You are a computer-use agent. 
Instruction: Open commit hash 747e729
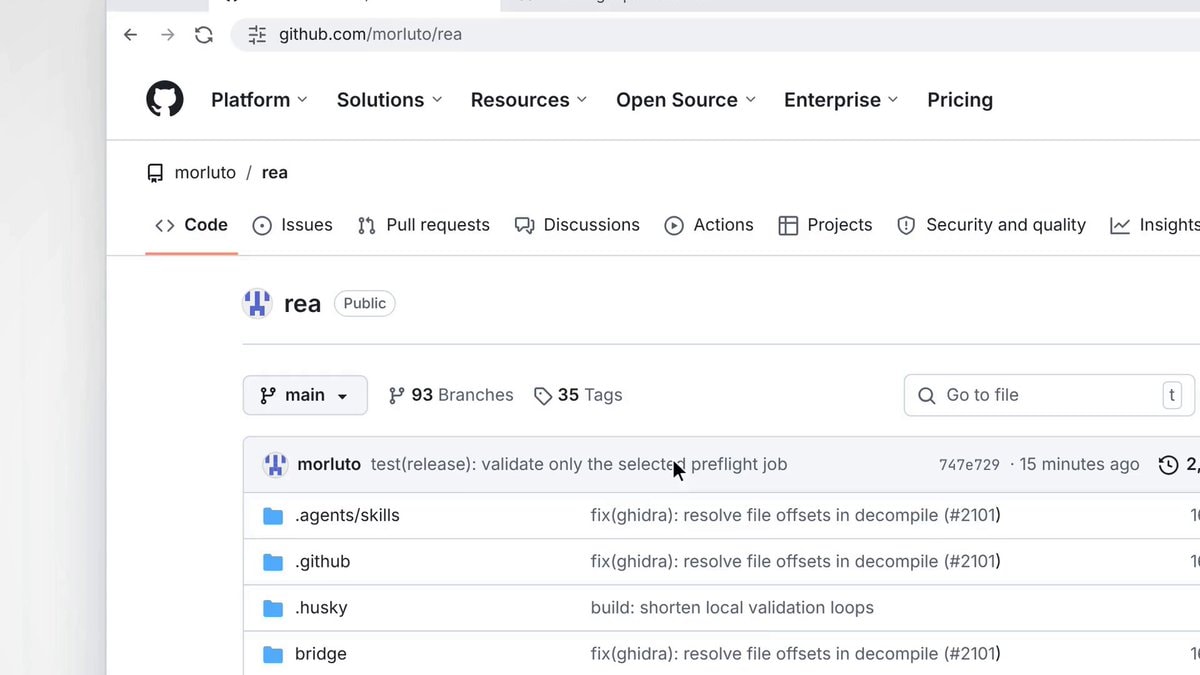click(969, 465)
